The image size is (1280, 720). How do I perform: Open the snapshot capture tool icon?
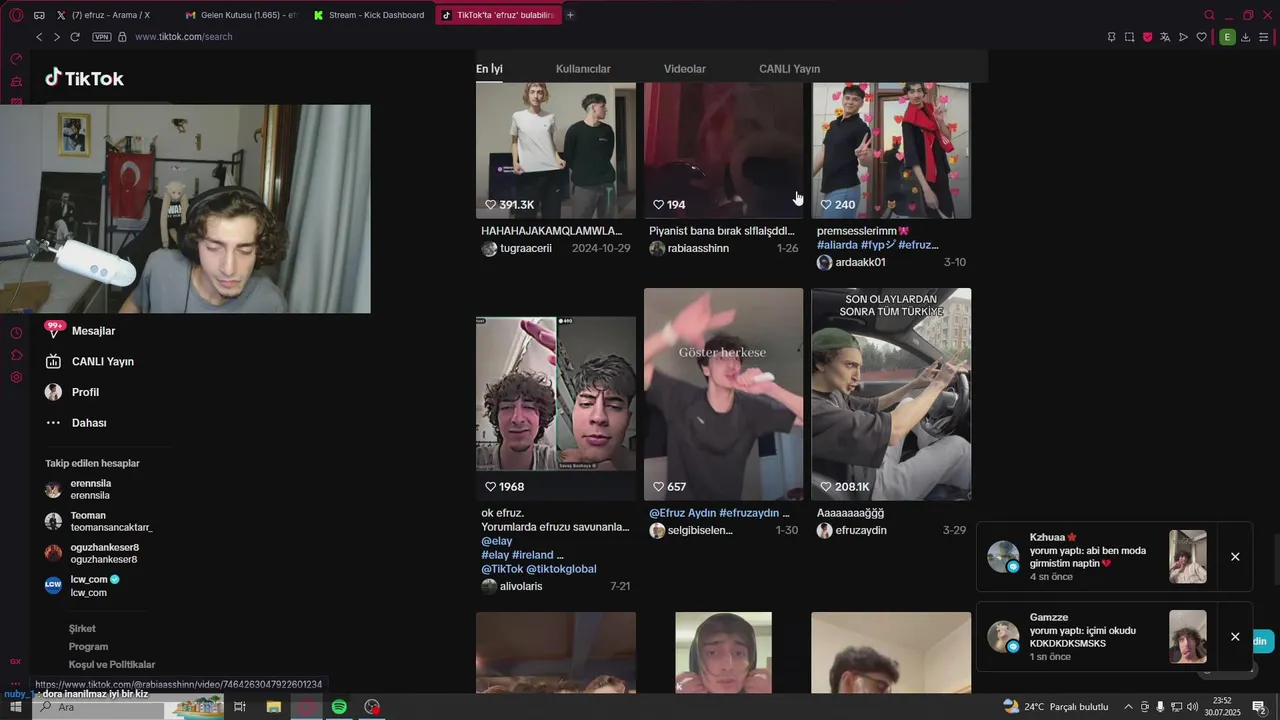click(1129, 37)
